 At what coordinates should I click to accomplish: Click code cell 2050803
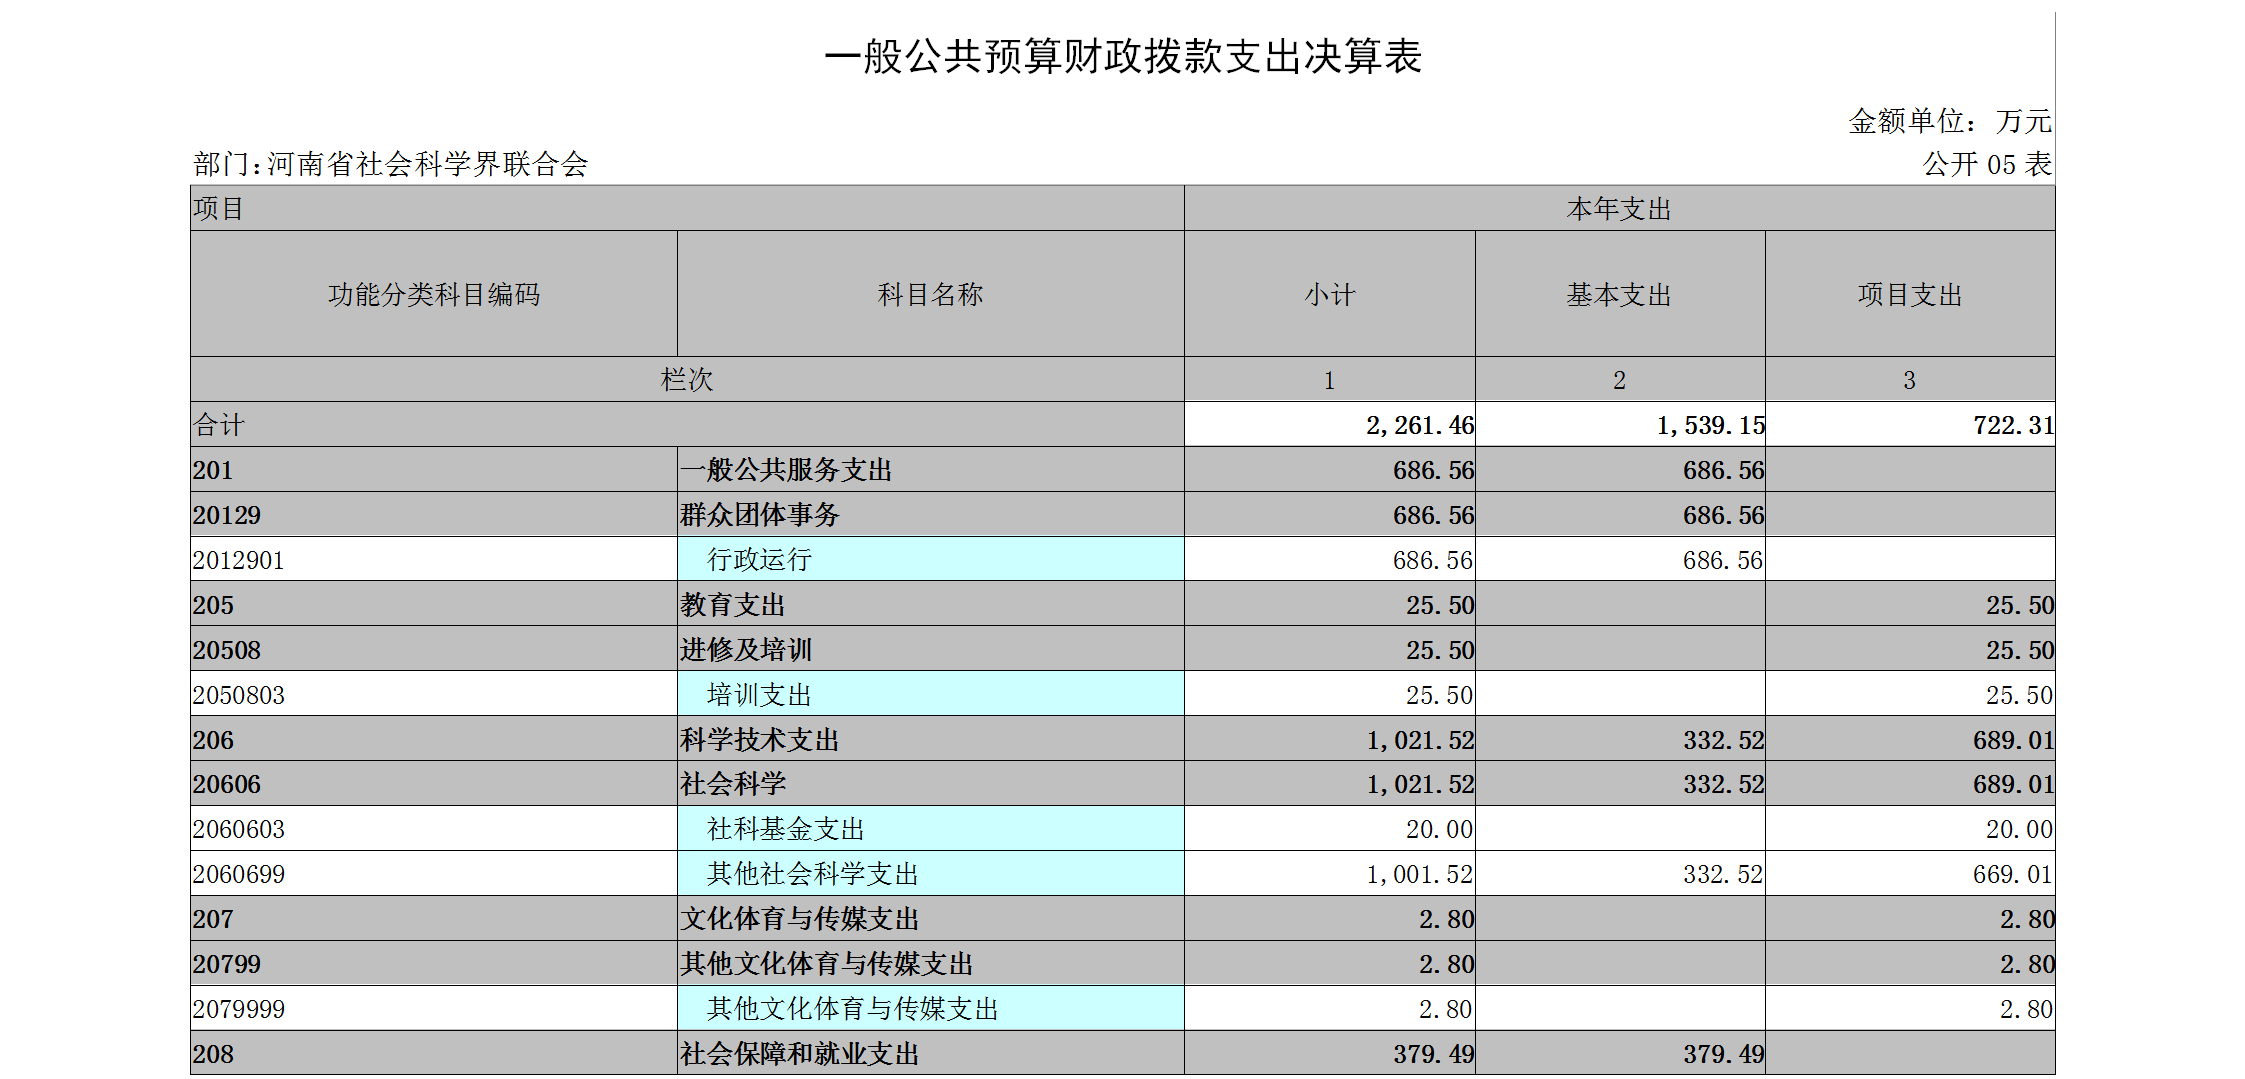click(x=434, y=694)
